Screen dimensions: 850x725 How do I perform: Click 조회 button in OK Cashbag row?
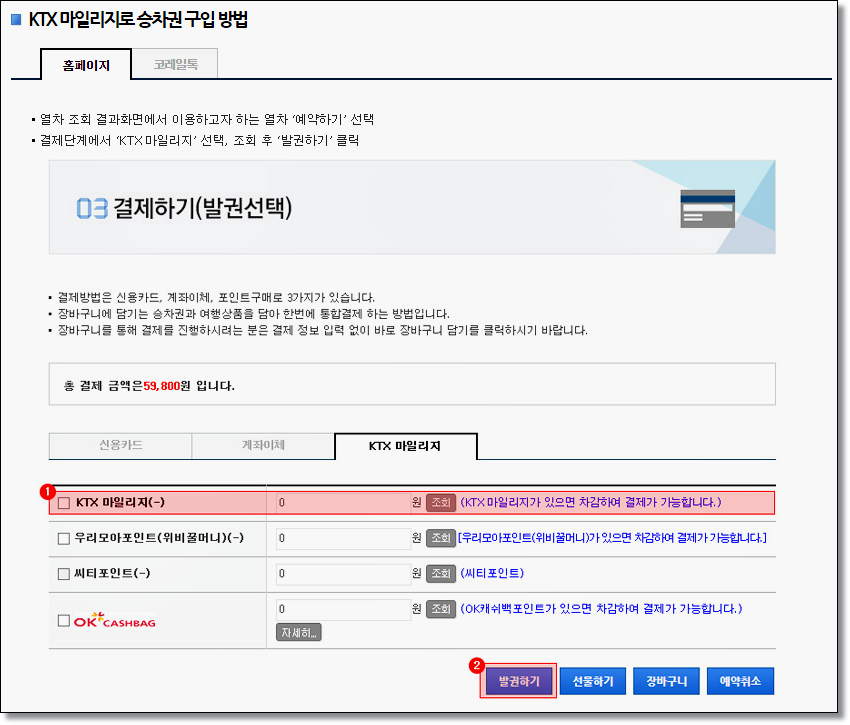click(441, 609)
